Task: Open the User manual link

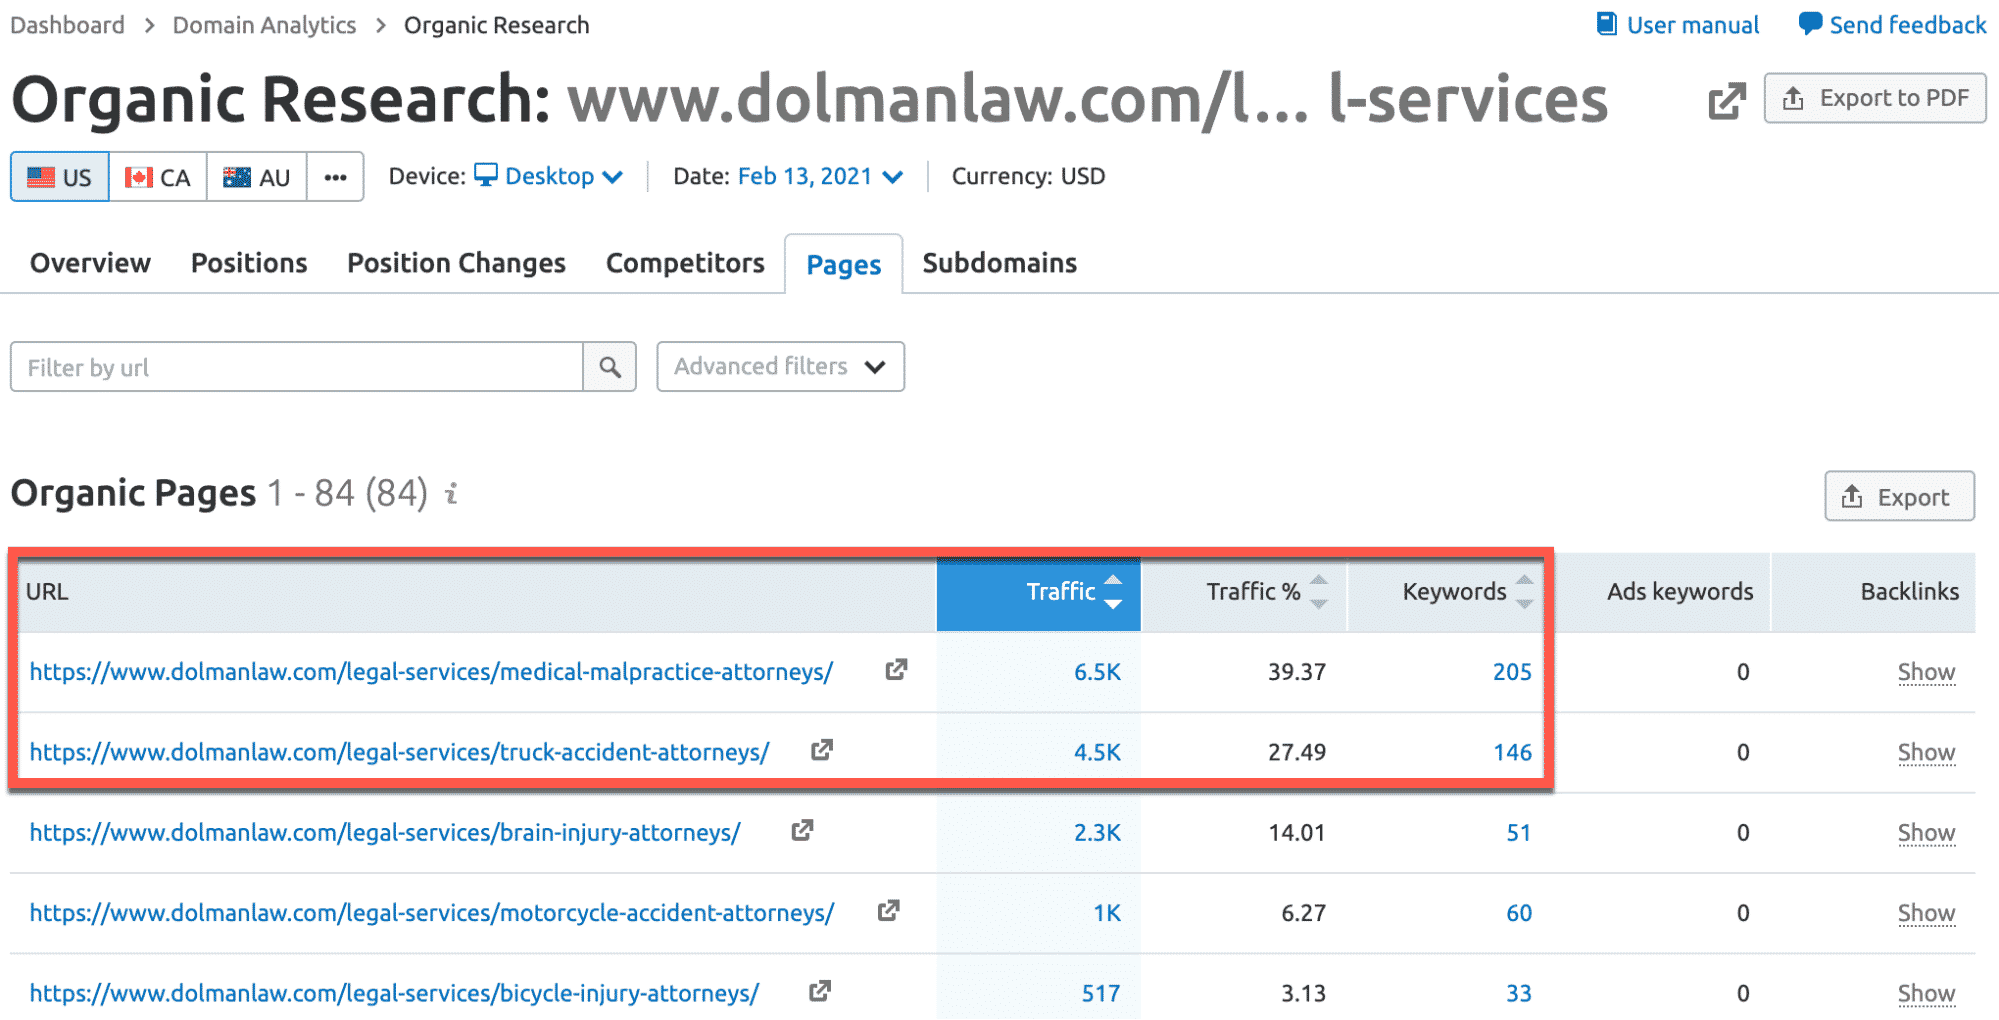Action: (1678, 25)
